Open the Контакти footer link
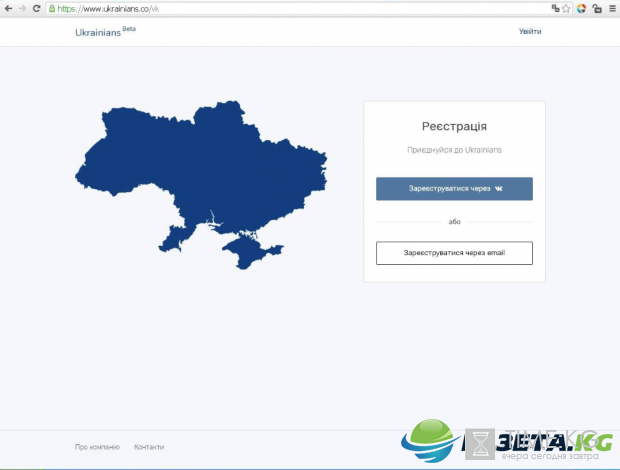Screen dimensions: 620x470 (149, 447)
